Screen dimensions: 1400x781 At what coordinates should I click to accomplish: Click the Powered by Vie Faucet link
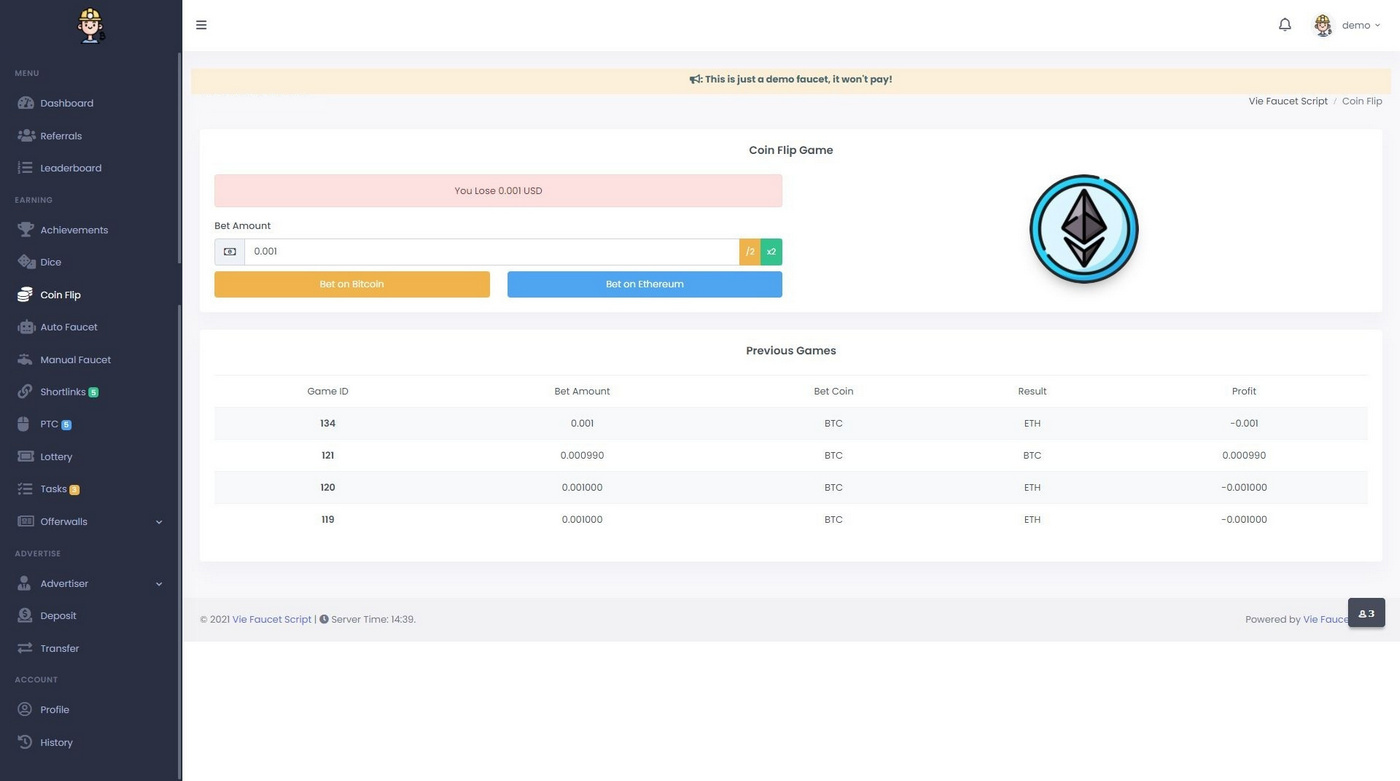1326,619
